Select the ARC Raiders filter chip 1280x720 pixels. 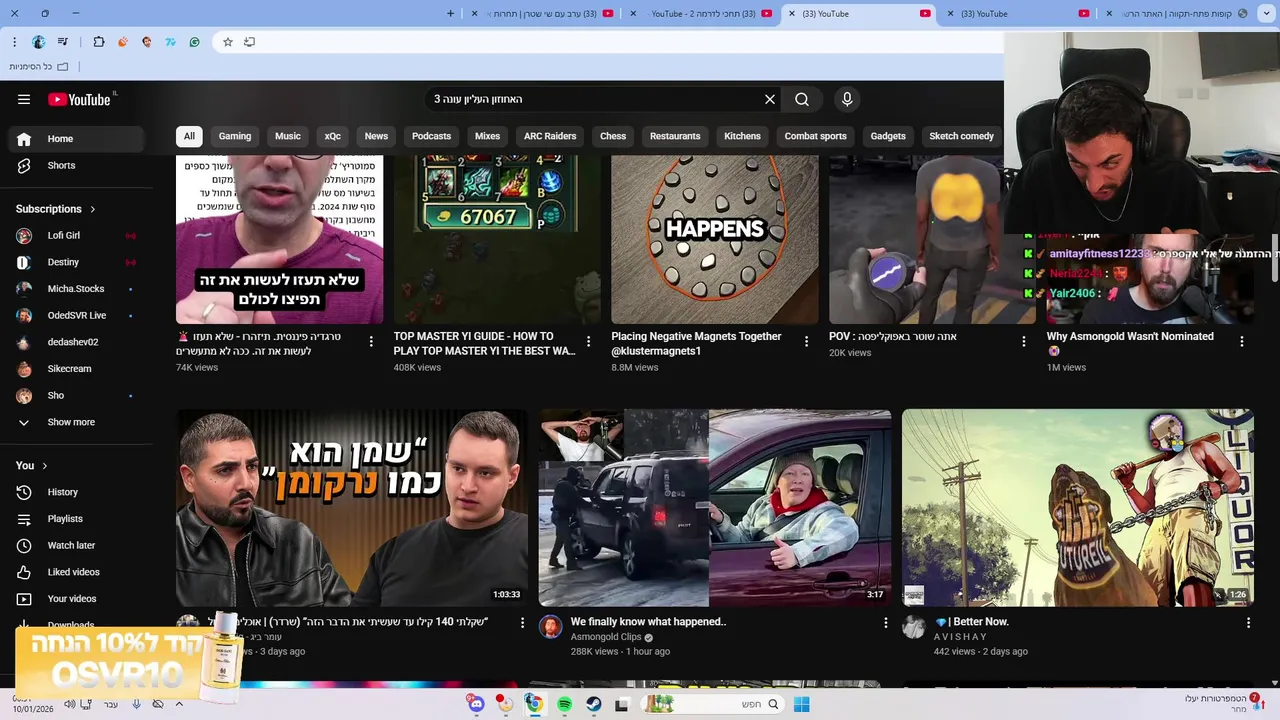tap(550, 136)
